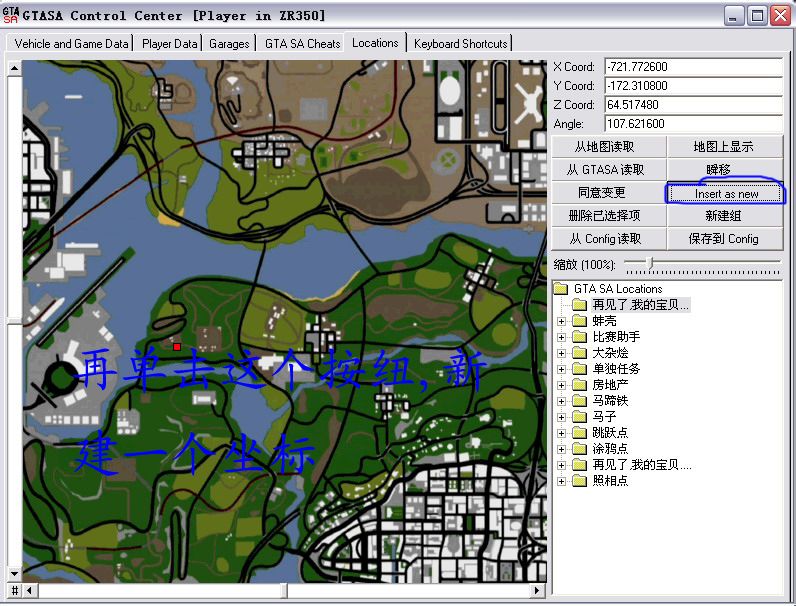Click the 从地图读取 button
Image resolution: width=796 pixels, height=606 pixels.
(609, 147)
